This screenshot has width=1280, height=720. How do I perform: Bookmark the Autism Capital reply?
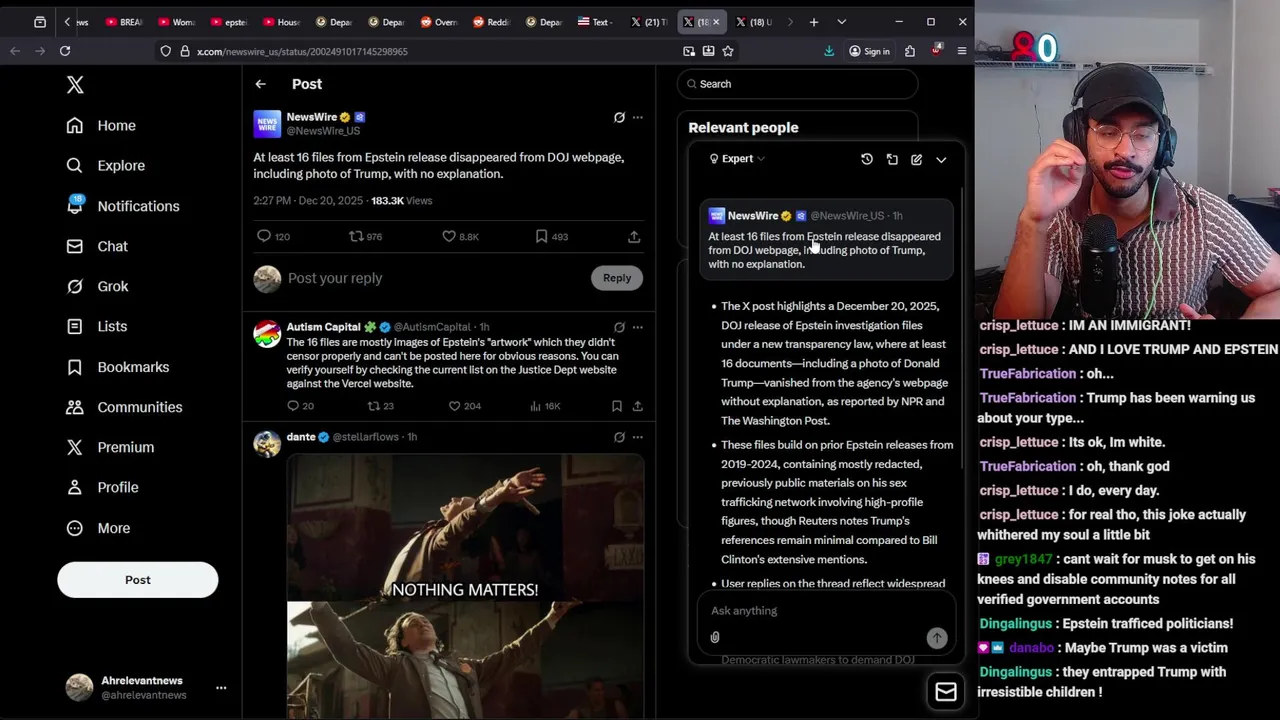[x=617, y=405]
